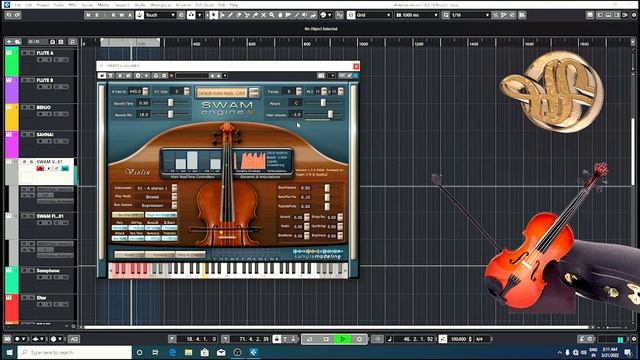Open the Touch automation mode dropdown
Image resolution: width=640 pixels, height=360 pixels.
coord(160,15)
